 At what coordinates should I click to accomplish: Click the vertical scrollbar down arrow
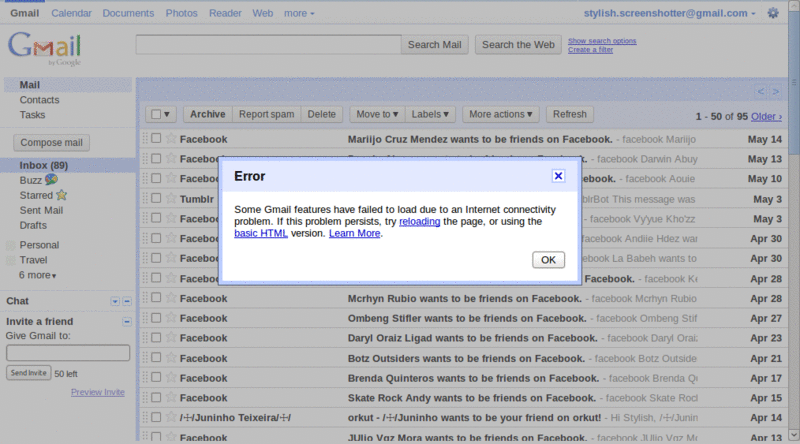pyautogui.click(x=794, y=435)
